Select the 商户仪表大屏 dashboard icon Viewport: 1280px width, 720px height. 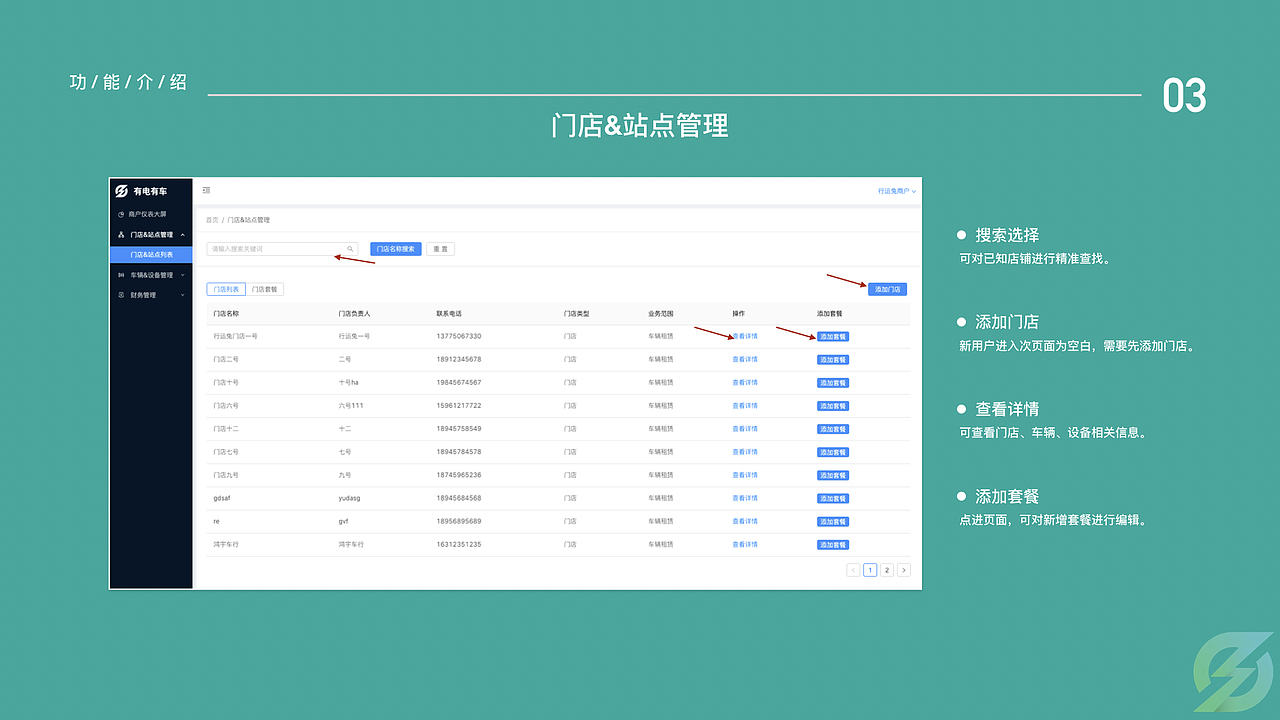(121, 214)
